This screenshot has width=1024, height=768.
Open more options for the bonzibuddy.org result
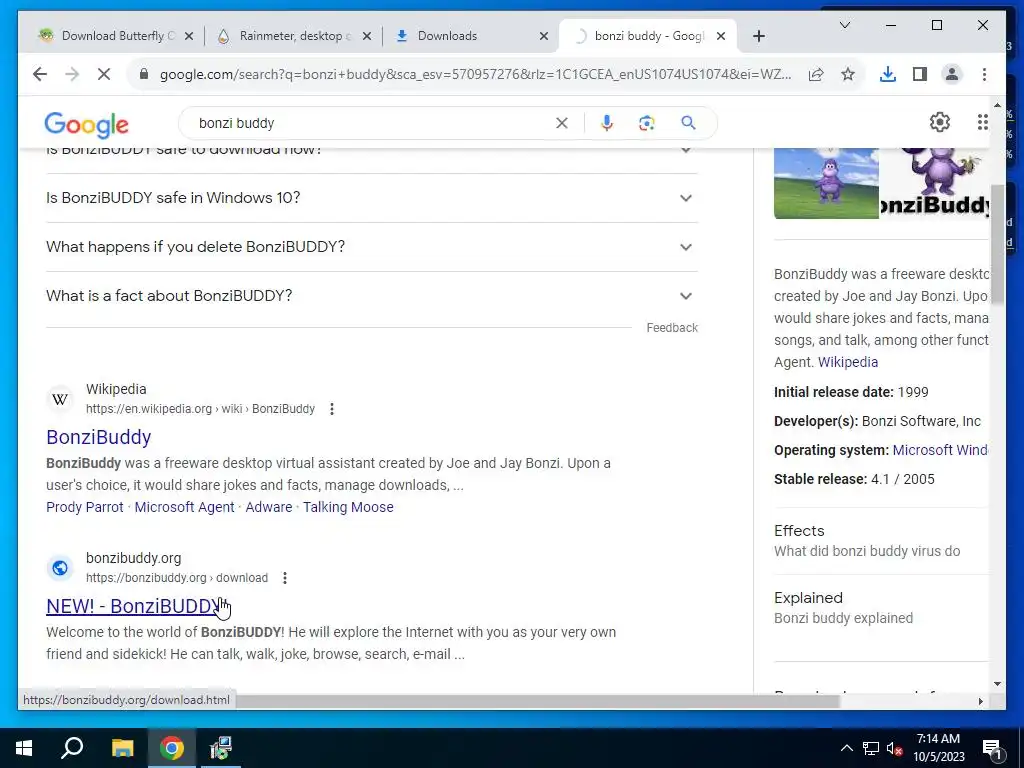point(285,578)
